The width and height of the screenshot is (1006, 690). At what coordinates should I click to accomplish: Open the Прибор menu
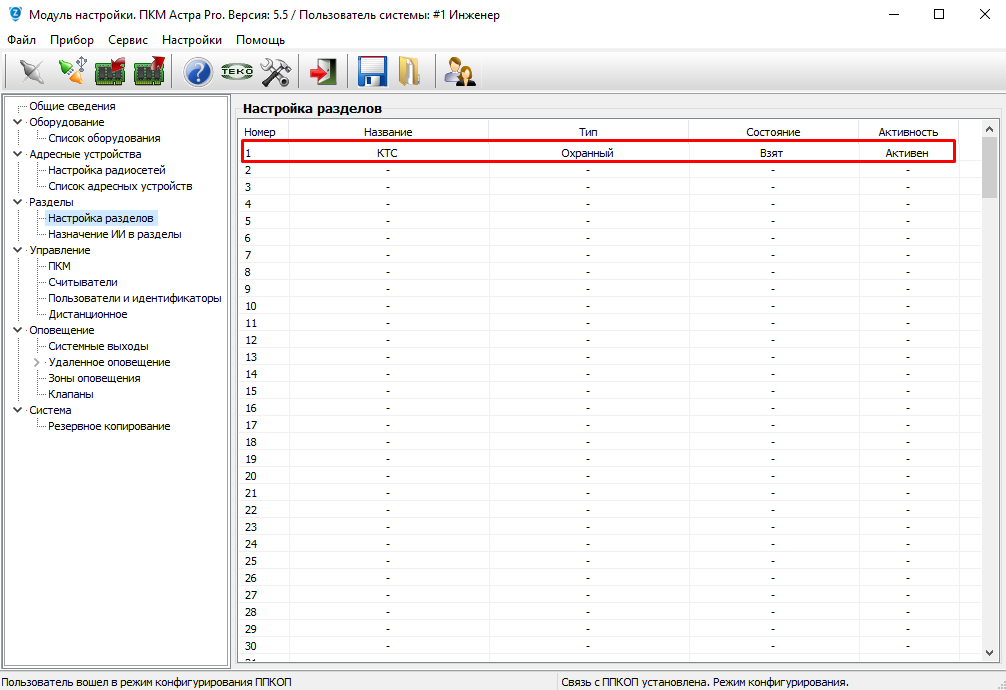pyautogui.click(x=72, y=40)
